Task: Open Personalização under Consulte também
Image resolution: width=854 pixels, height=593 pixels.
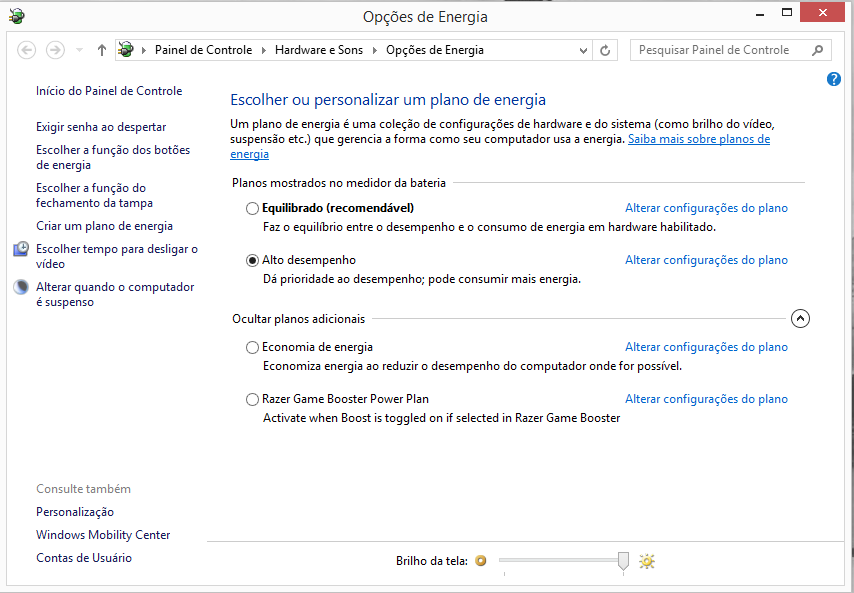Action: (x=75, y=512)
